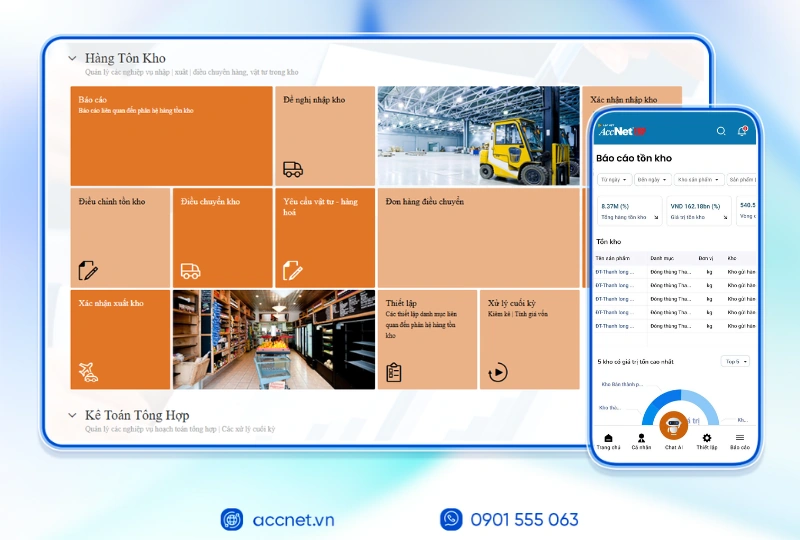Tap the Chat AI robot button
The height and width of the screenshot is (540, 800).
point(673,425)
